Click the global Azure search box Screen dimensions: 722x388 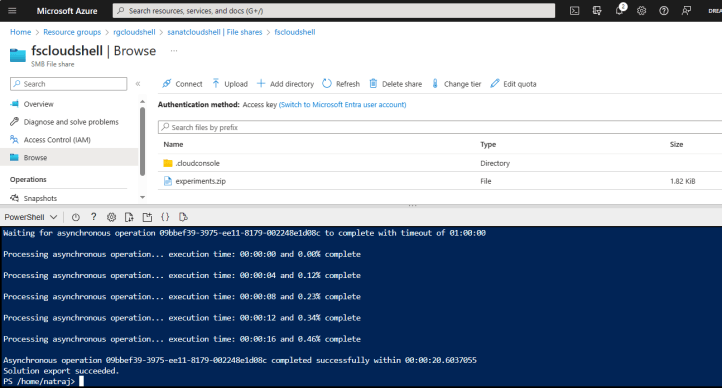(x=334, y=11)
